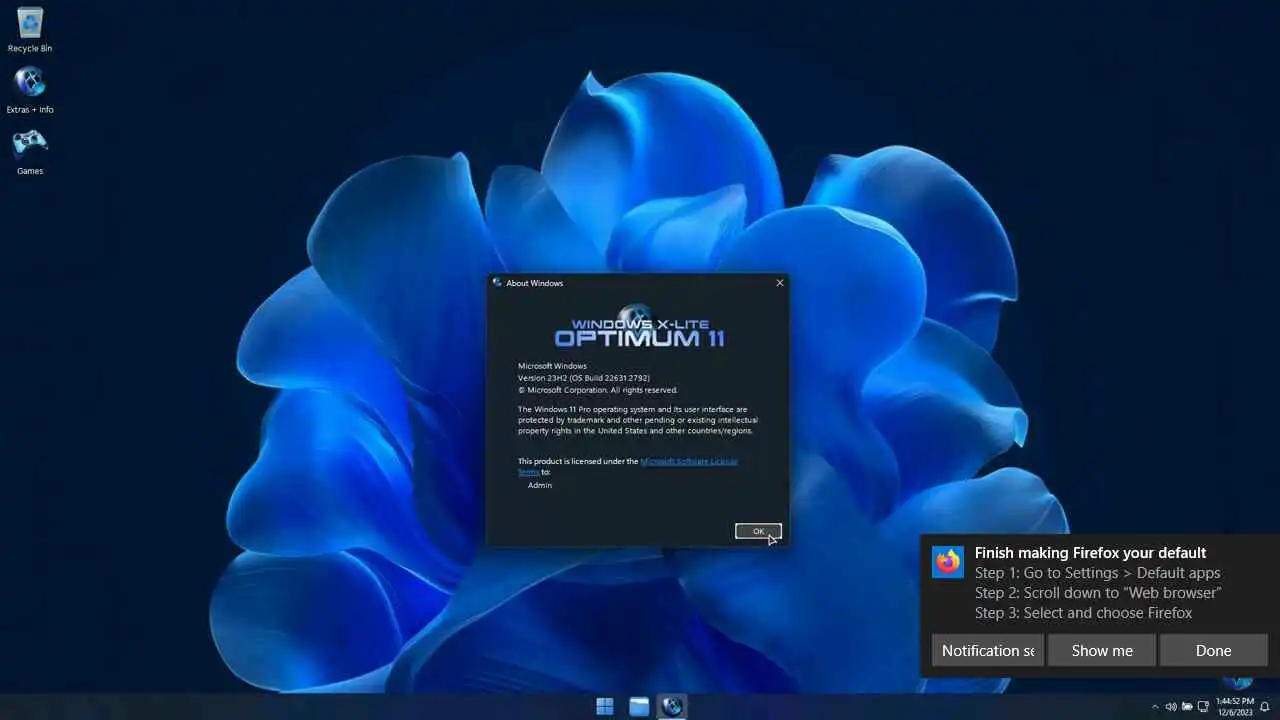Open the Windows Start button on taskbar
Screen dimensions: 1280x720
tap(605, 707)
